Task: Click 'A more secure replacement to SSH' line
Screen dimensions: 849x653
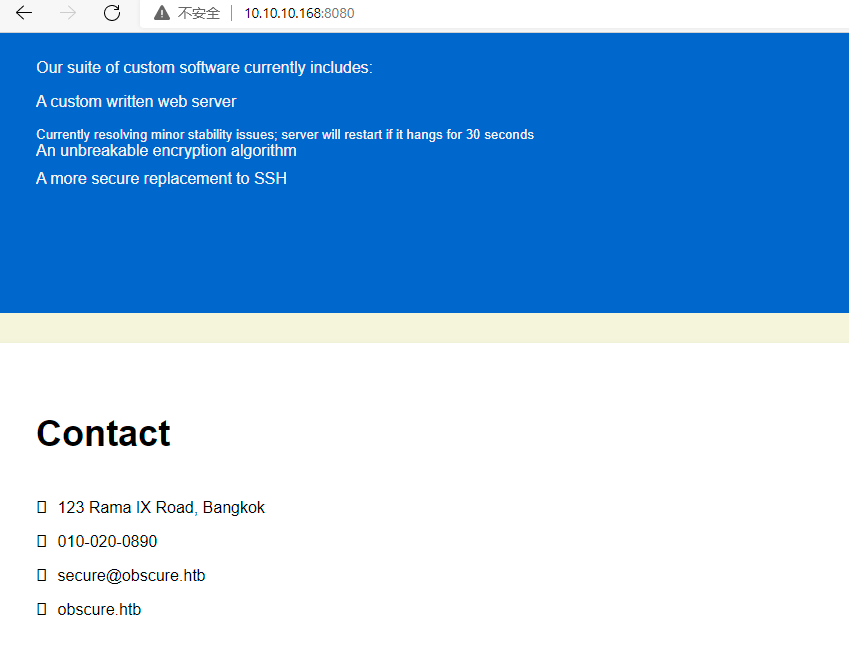Action: [x=161, y=179]
